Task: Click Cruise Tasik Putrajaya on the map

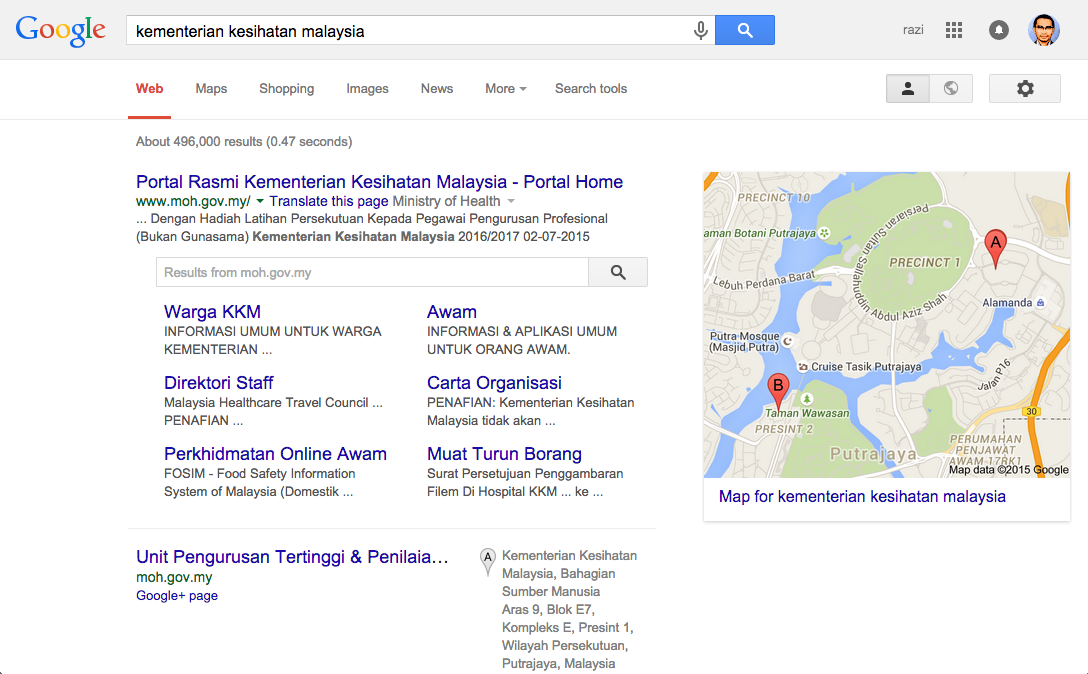Action: click(x=866, y=367)
